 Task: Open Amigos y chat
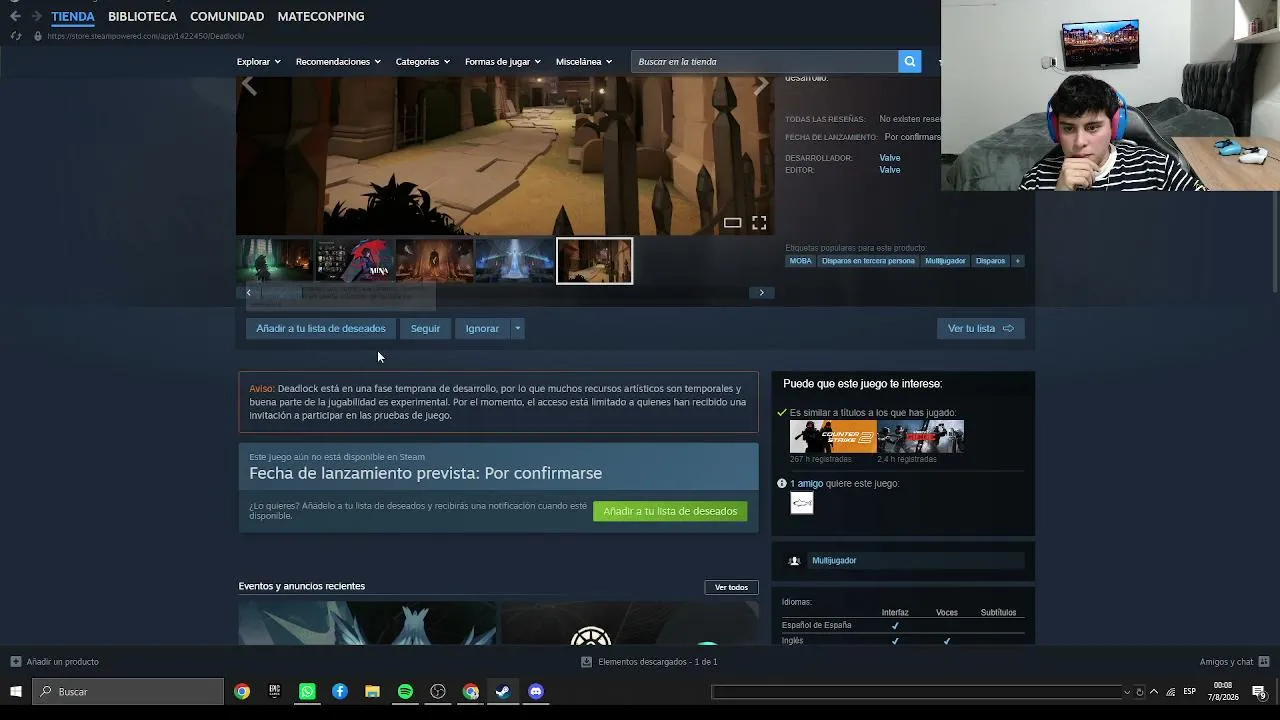click(1226, 662)
